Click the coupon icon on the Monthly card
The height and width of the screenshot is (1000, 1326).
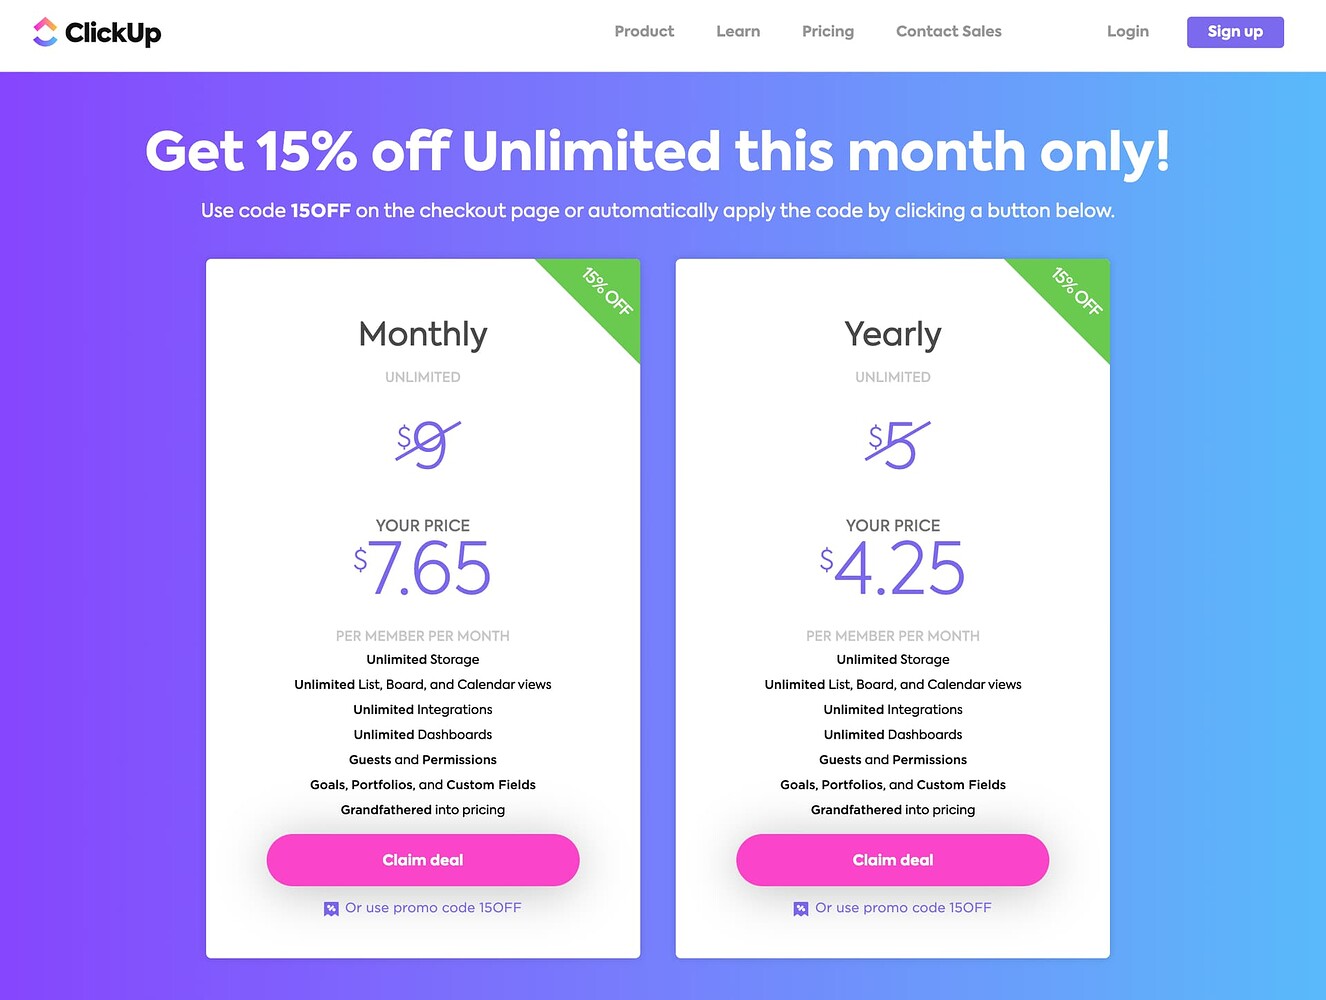click(331, 908)
